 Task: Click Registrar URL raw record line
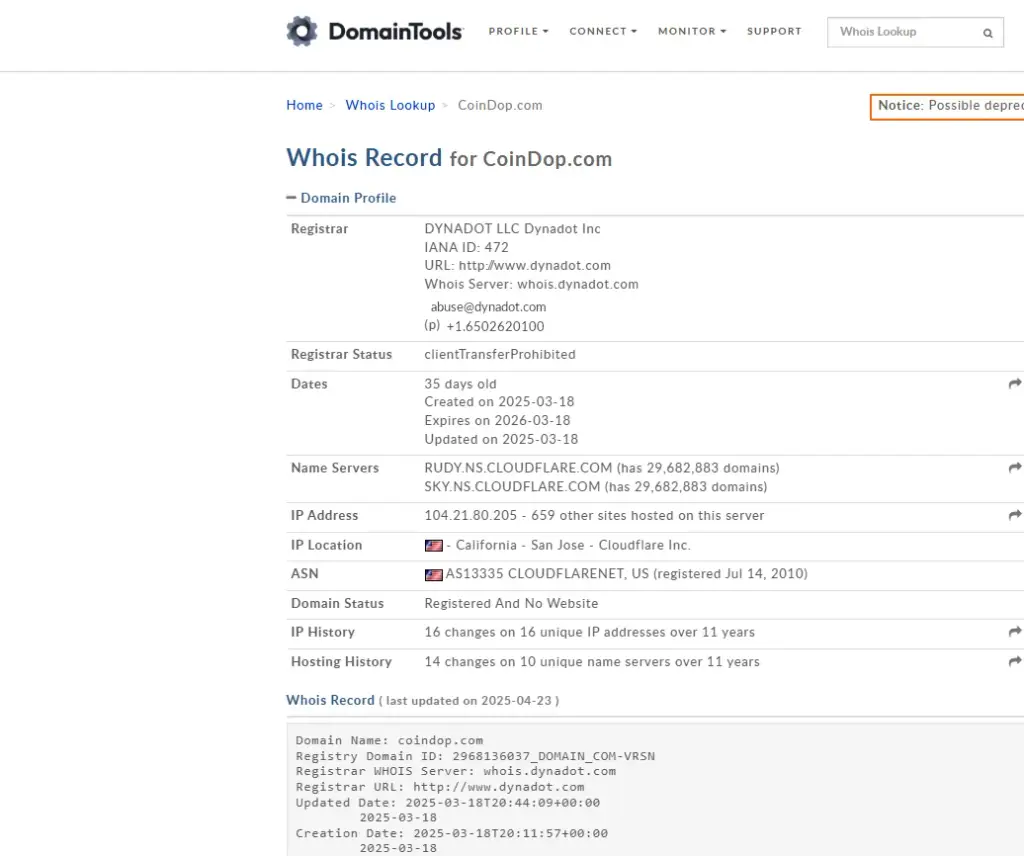[440, 787]
